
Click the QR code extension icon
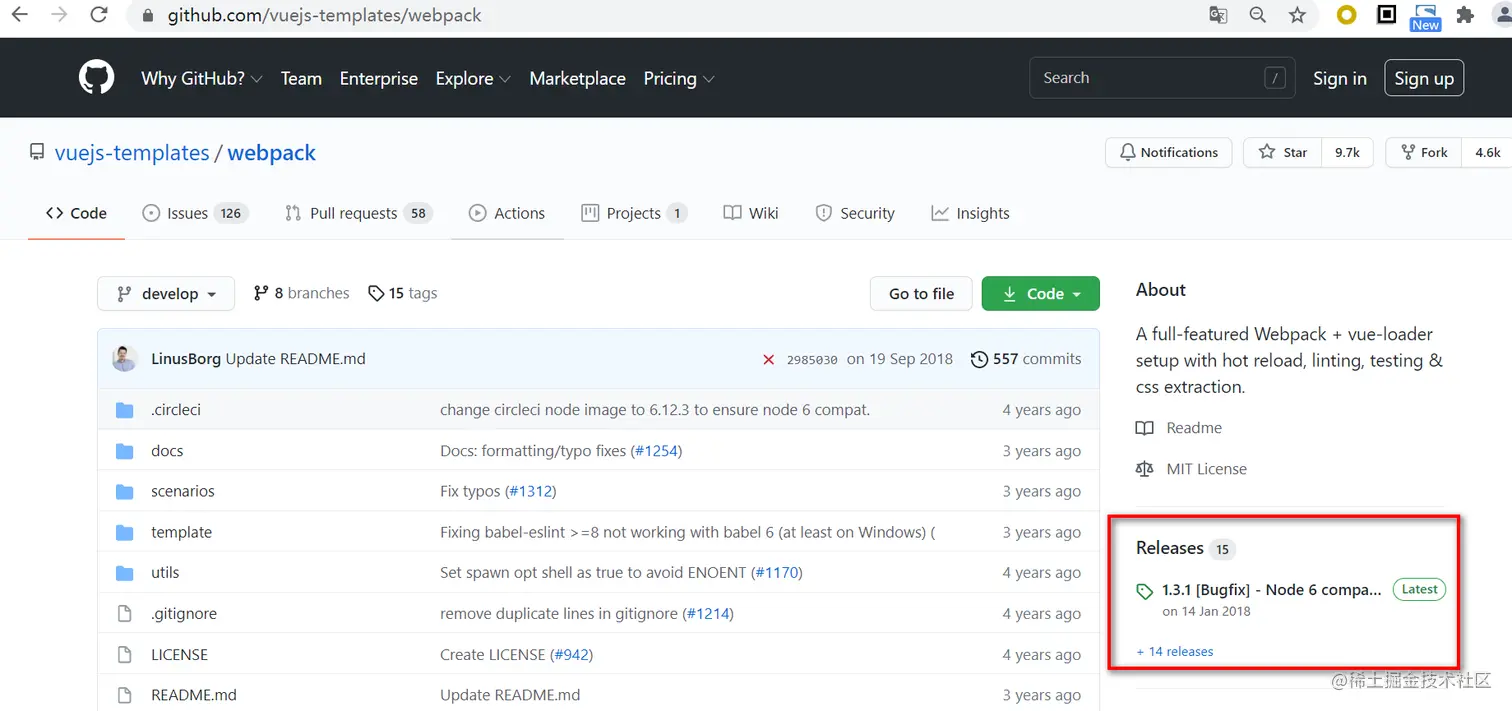tap(1387, 15)
